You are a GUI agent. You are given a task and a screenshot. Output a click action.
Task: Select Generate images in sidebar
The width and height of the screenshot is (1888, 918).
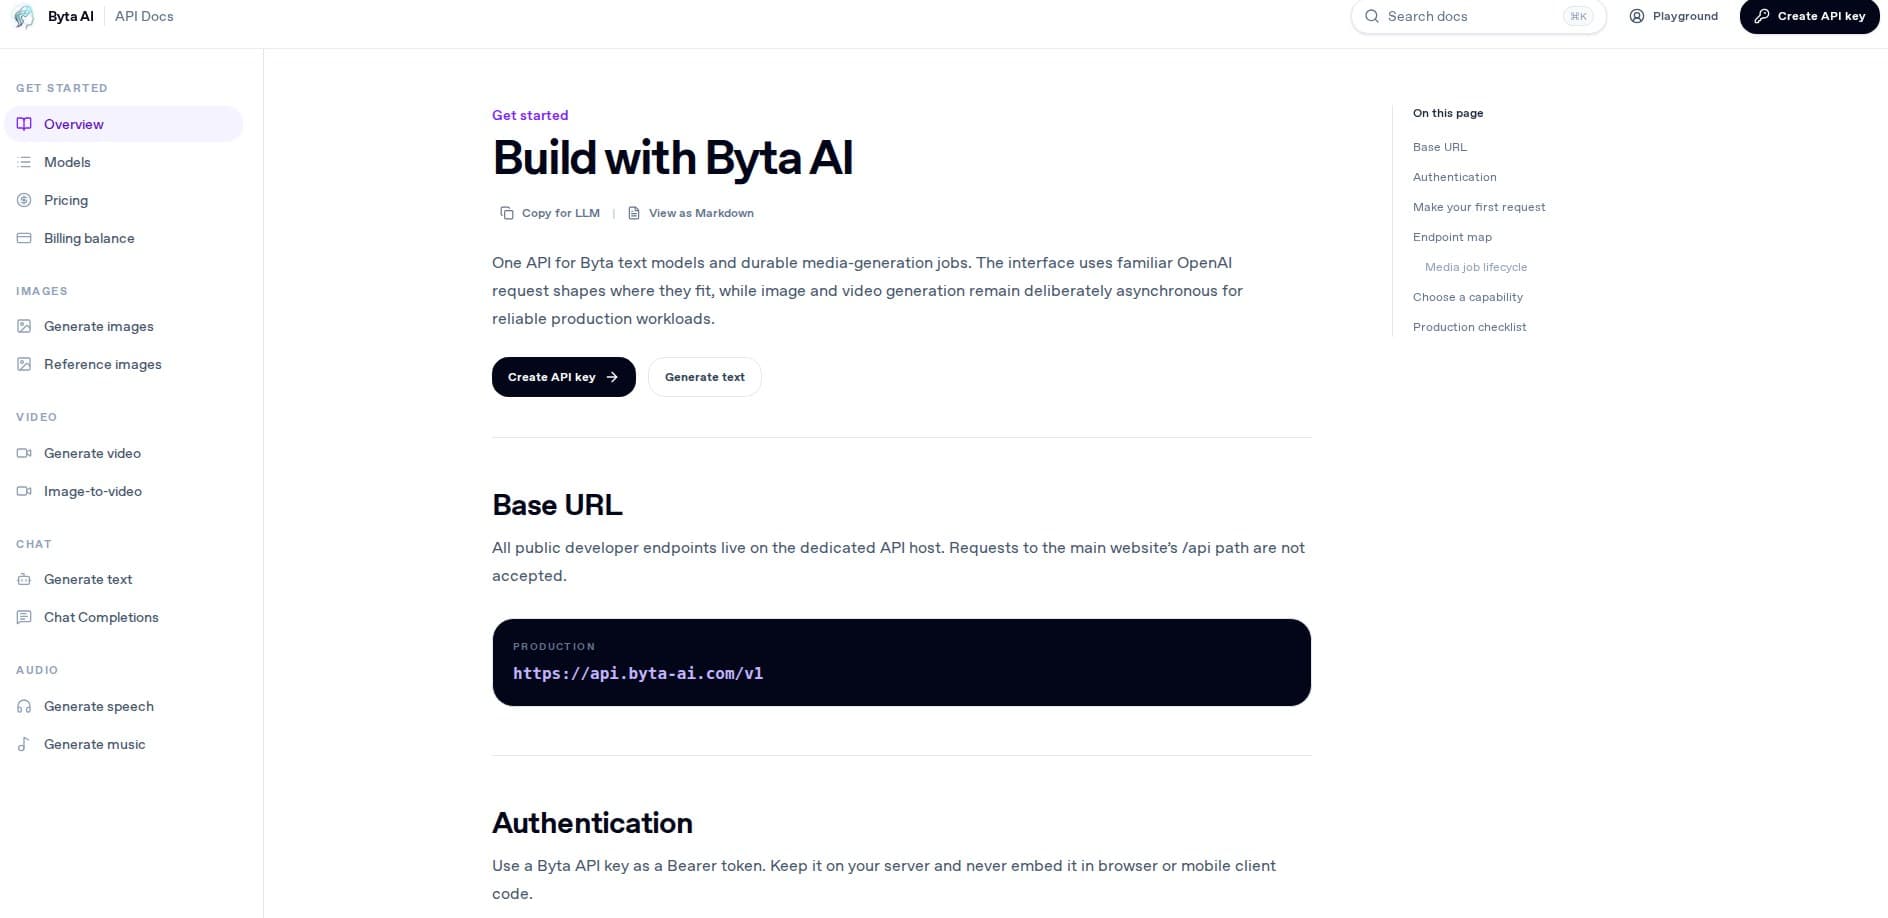tap(124, 326)
